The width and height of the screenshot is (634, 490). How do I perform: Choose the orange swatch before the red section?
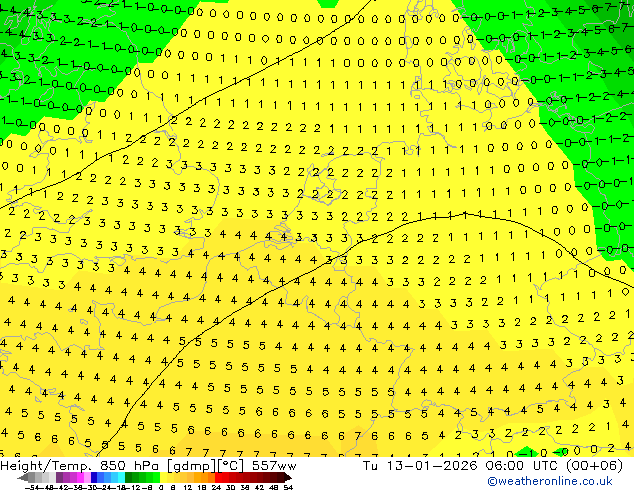point(211,478)
